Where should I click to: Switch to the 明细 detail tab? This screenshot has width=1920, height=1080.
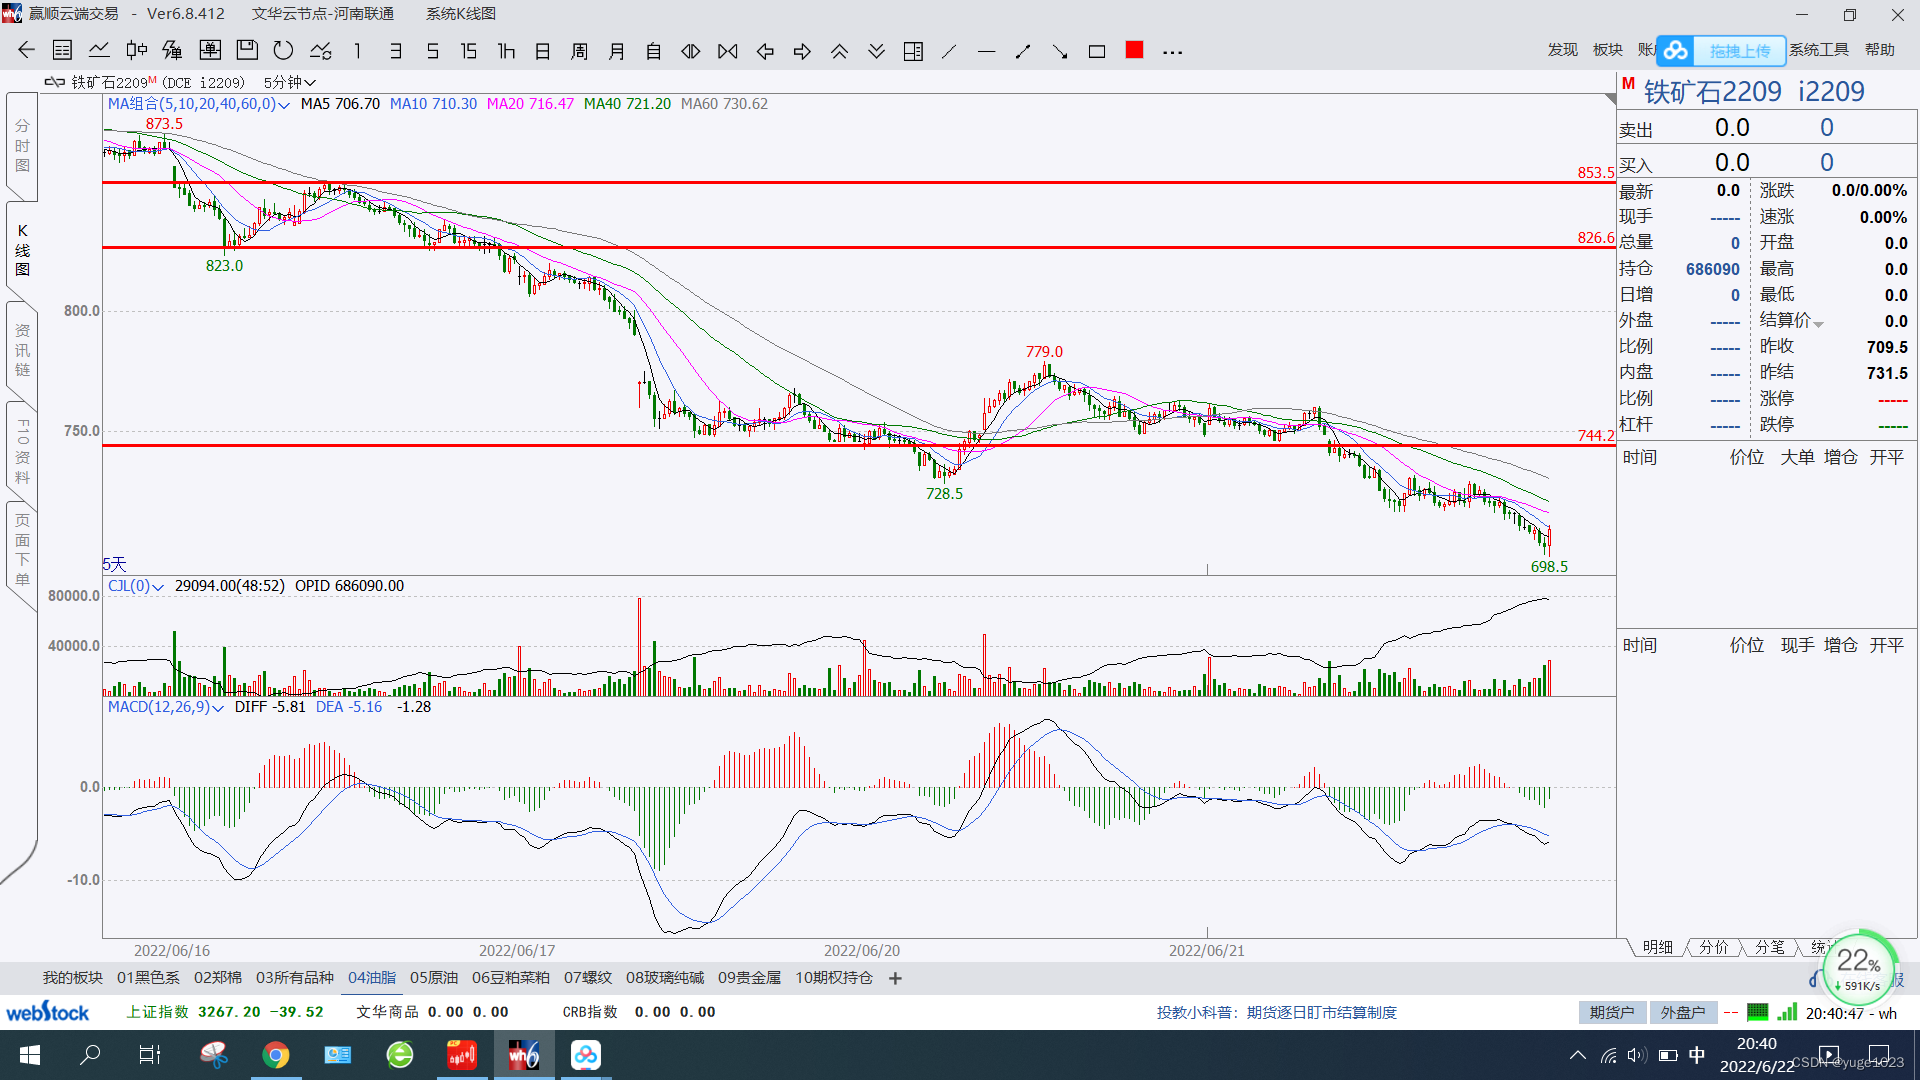[x=1657, y=947]
